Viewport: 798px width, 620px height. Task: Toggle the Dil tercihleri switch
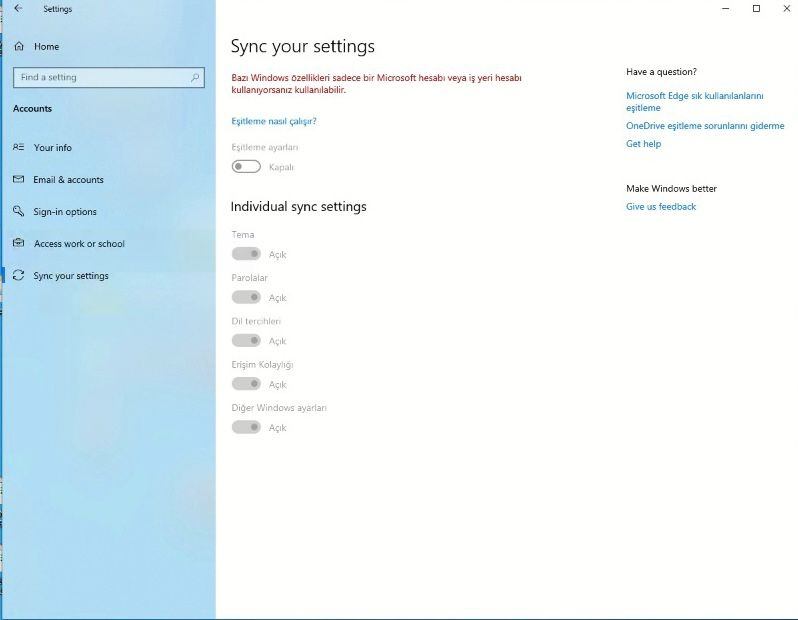pos(246,340)
